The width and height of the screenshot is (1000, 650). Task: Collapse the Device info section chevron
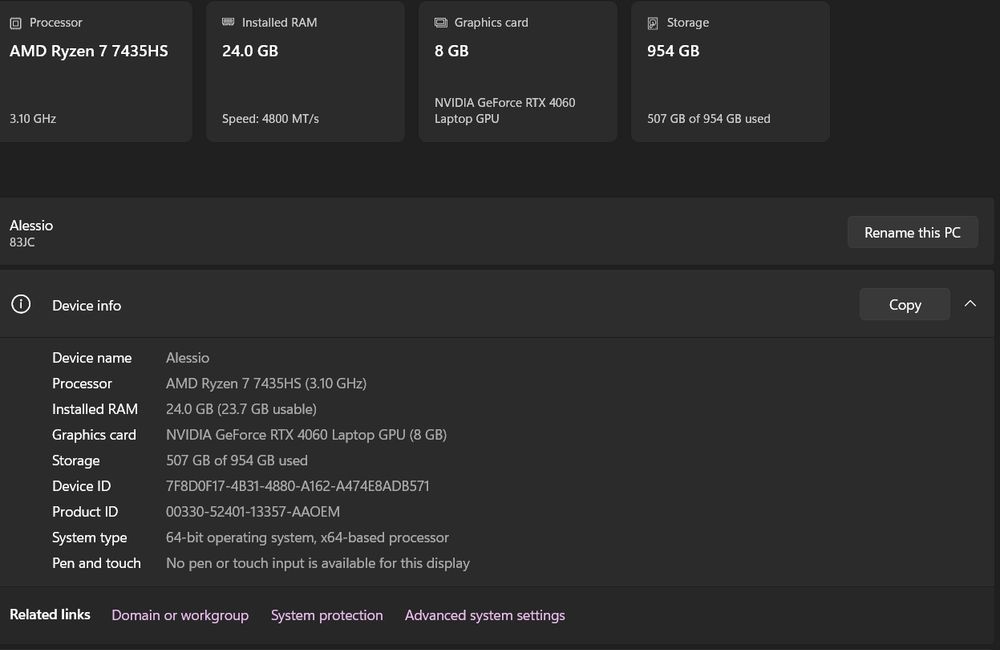click(970, 304)
